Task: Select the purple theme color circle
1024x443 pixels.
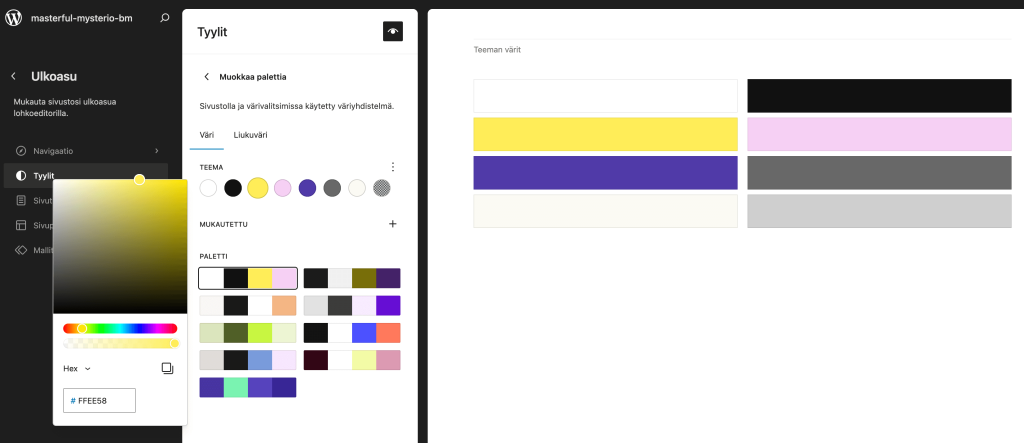Action: point(308,188)
